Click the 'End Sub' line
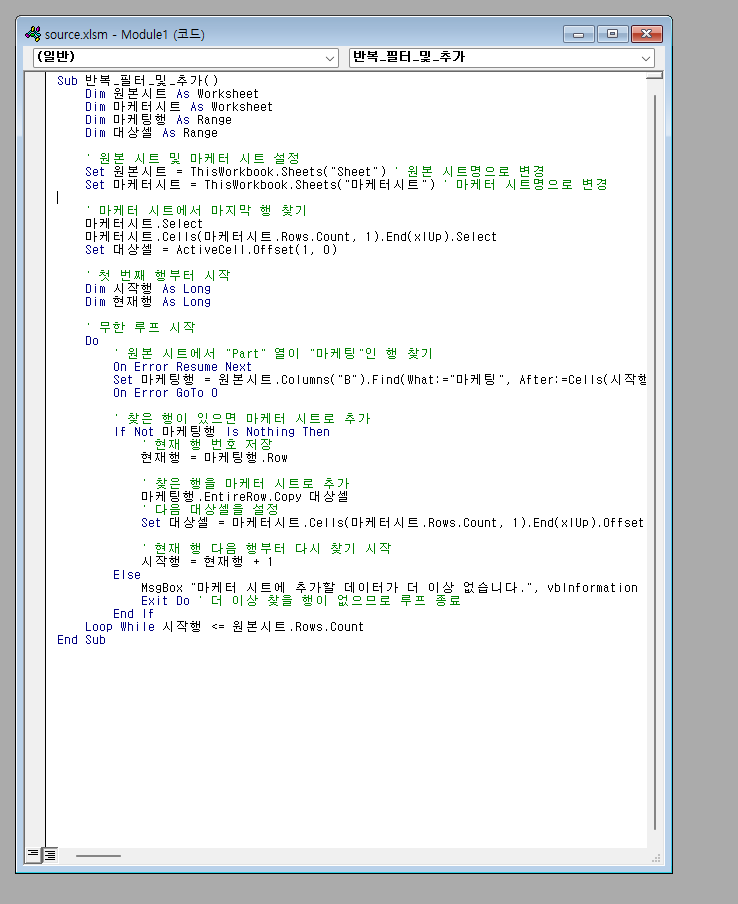This screenshot has height=904, width=738. [x=81, y=640]
